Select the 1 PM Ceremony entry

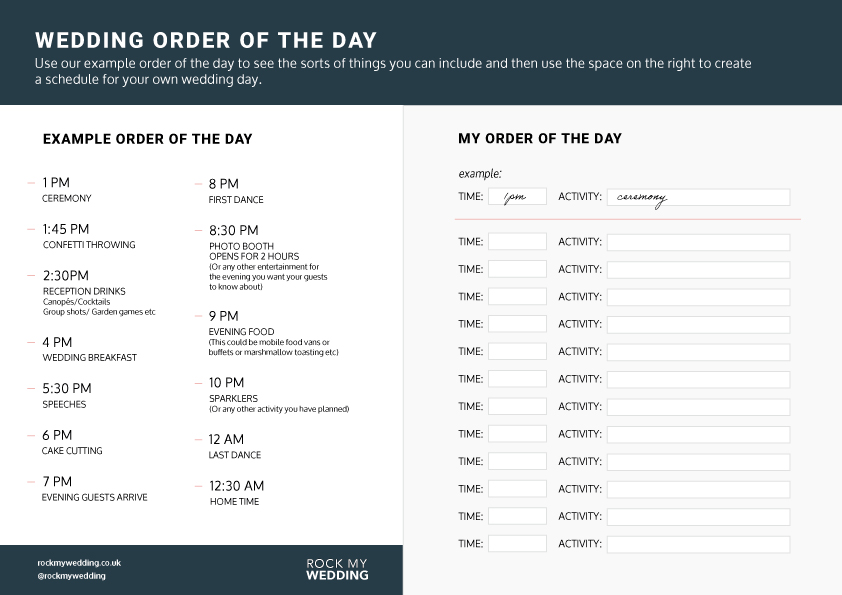coord(66,190)
